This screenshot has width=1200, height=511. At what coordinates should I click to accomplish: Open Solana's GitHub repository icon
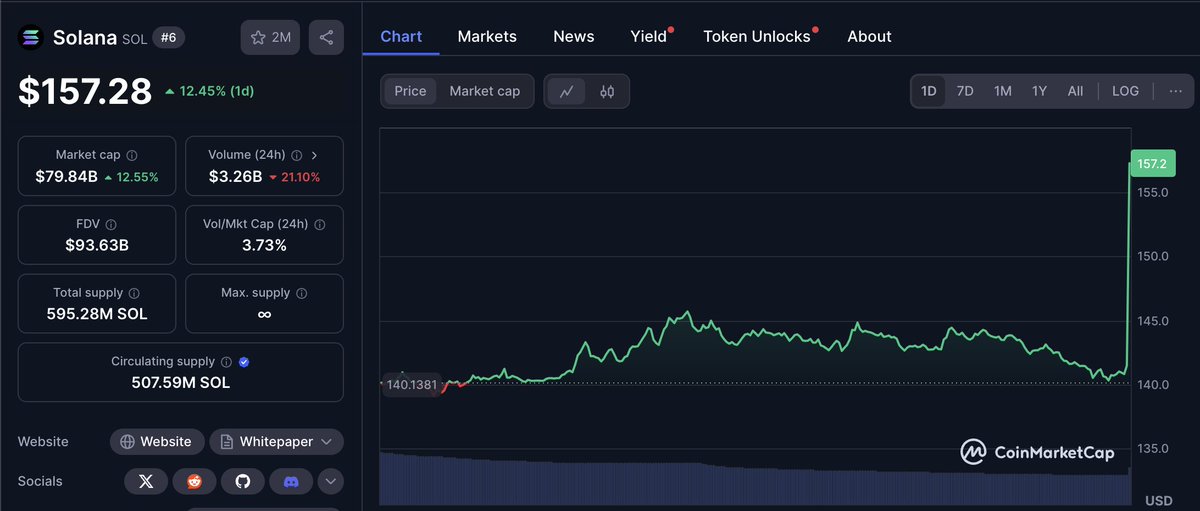point(242,481)
